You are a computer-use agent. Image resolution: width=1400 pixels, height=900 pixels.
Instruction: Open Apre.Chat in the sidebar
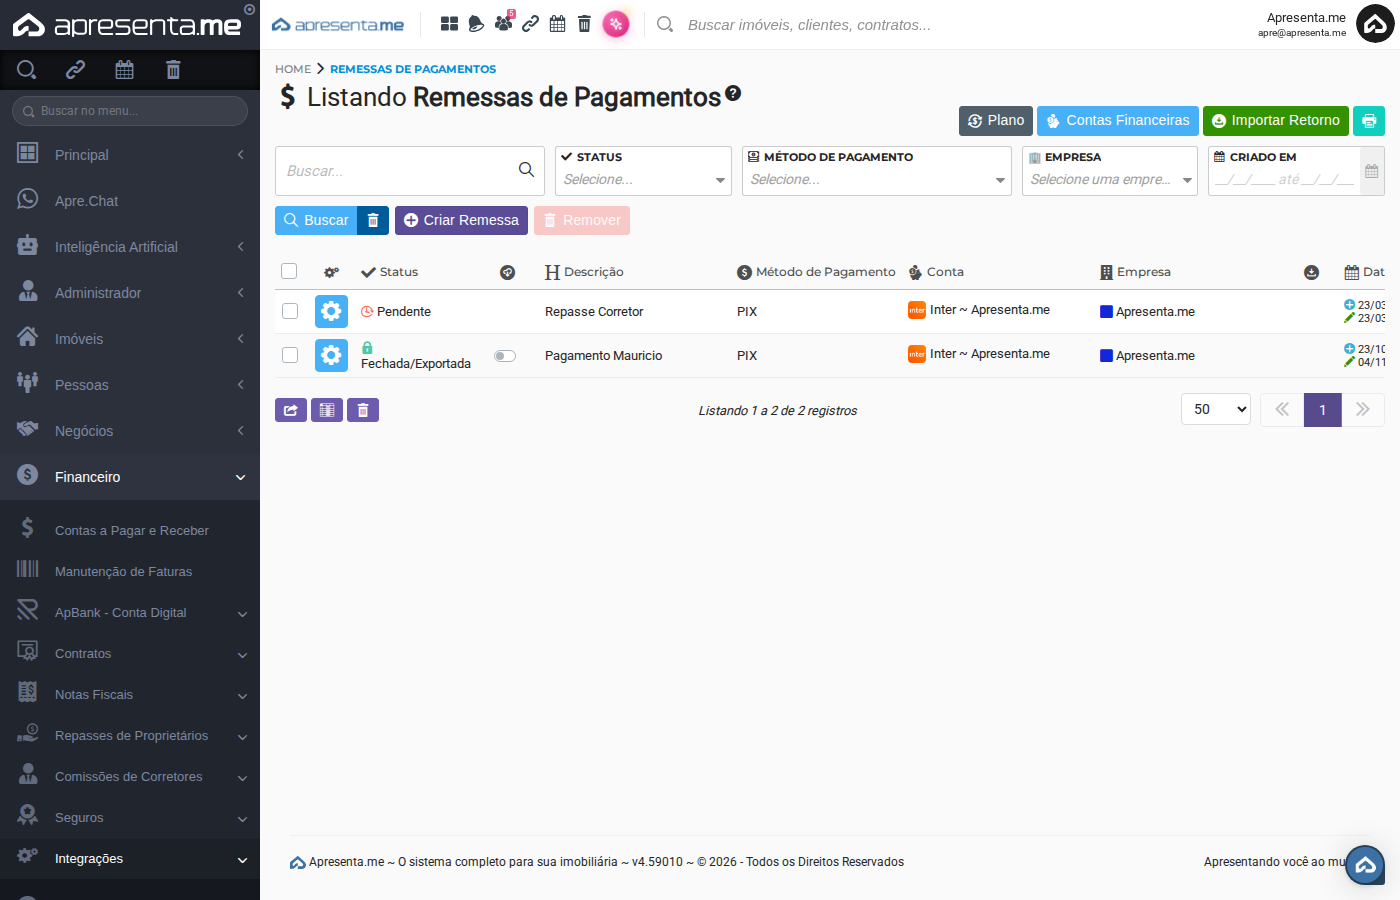coord(130,201)
